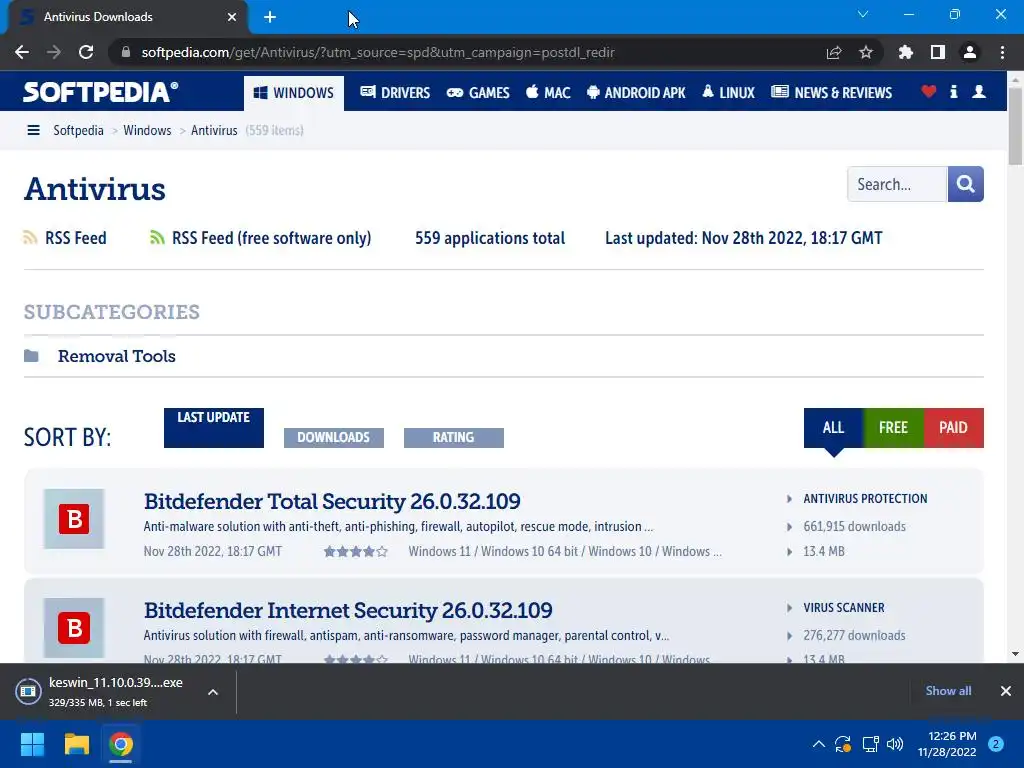Click the Chrome taskbar icon
Screen dimensions: 1024x768
click(x=121, y=744)
